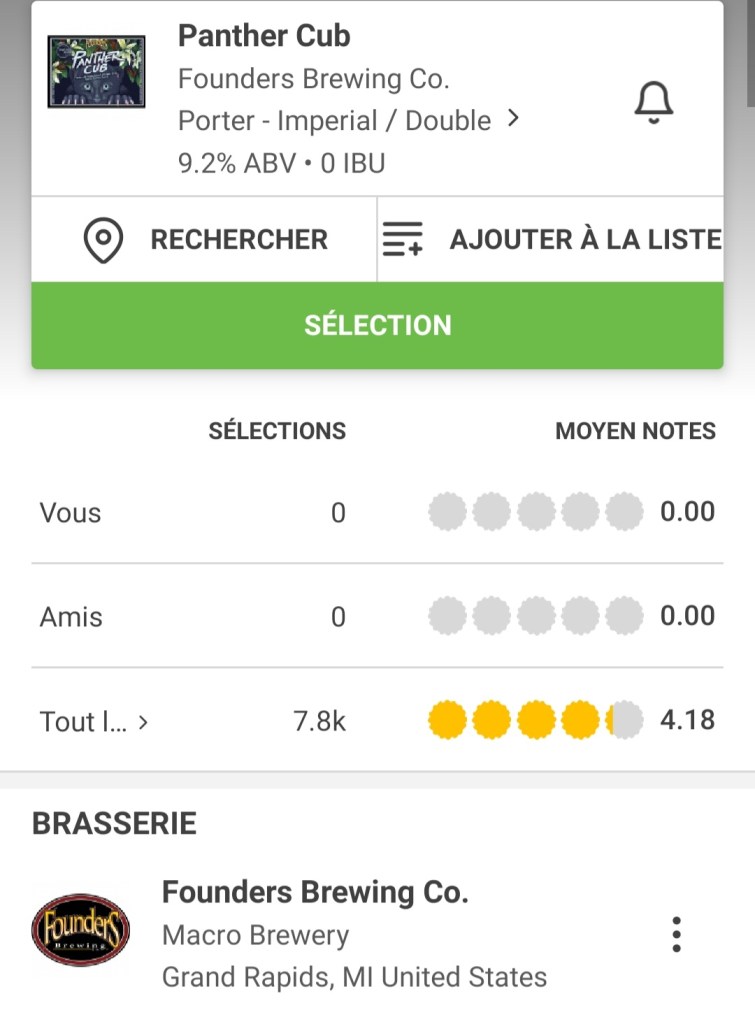
Task: Tap the 7.8k selections count
Action: tap(319, 722)
